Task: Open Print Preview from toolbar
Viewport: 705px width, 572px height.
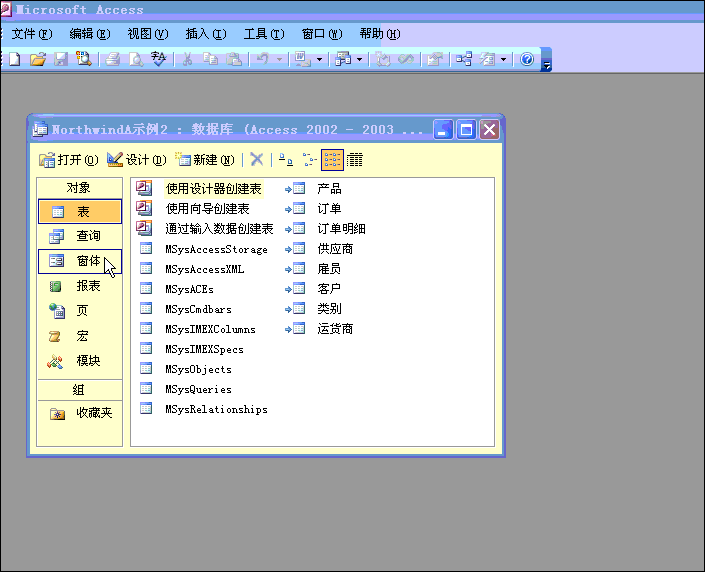Action: coord(136,59)
